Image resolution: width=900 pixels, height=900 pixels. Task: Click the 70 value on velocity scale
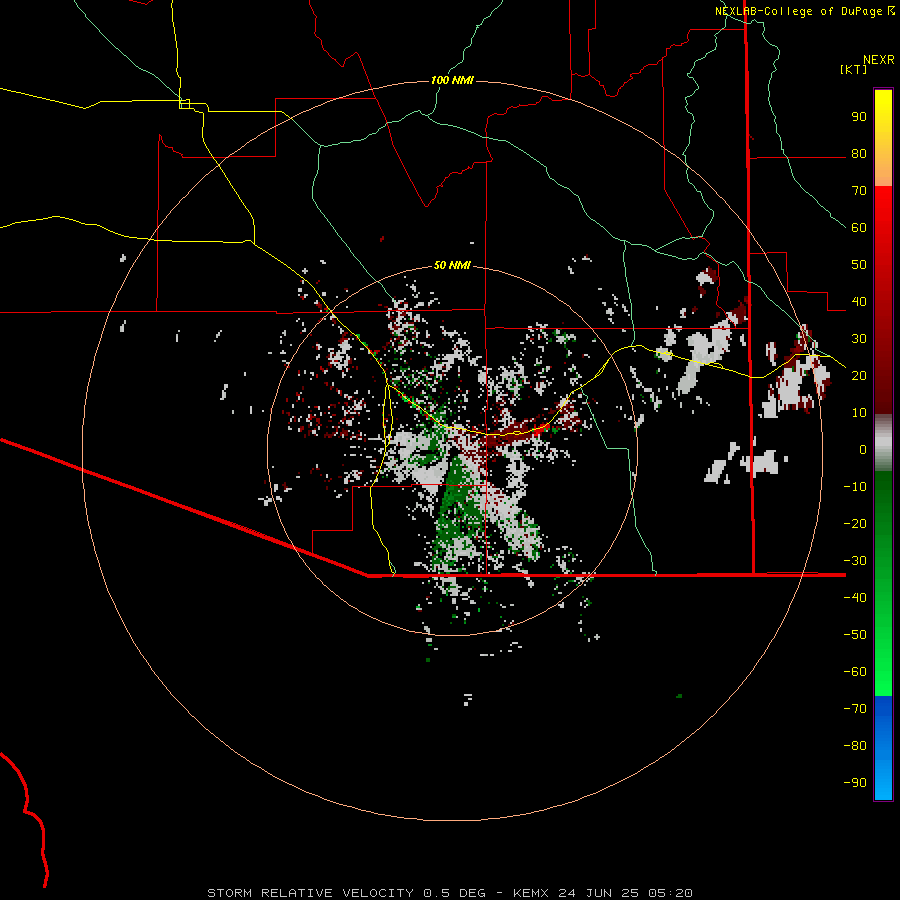point(859,191)
